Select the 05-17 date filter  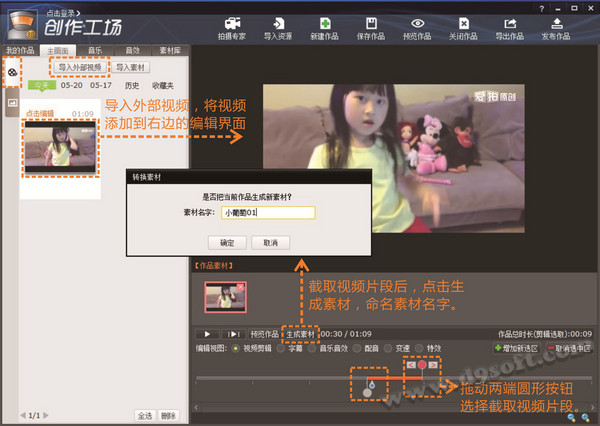point(101,85)
